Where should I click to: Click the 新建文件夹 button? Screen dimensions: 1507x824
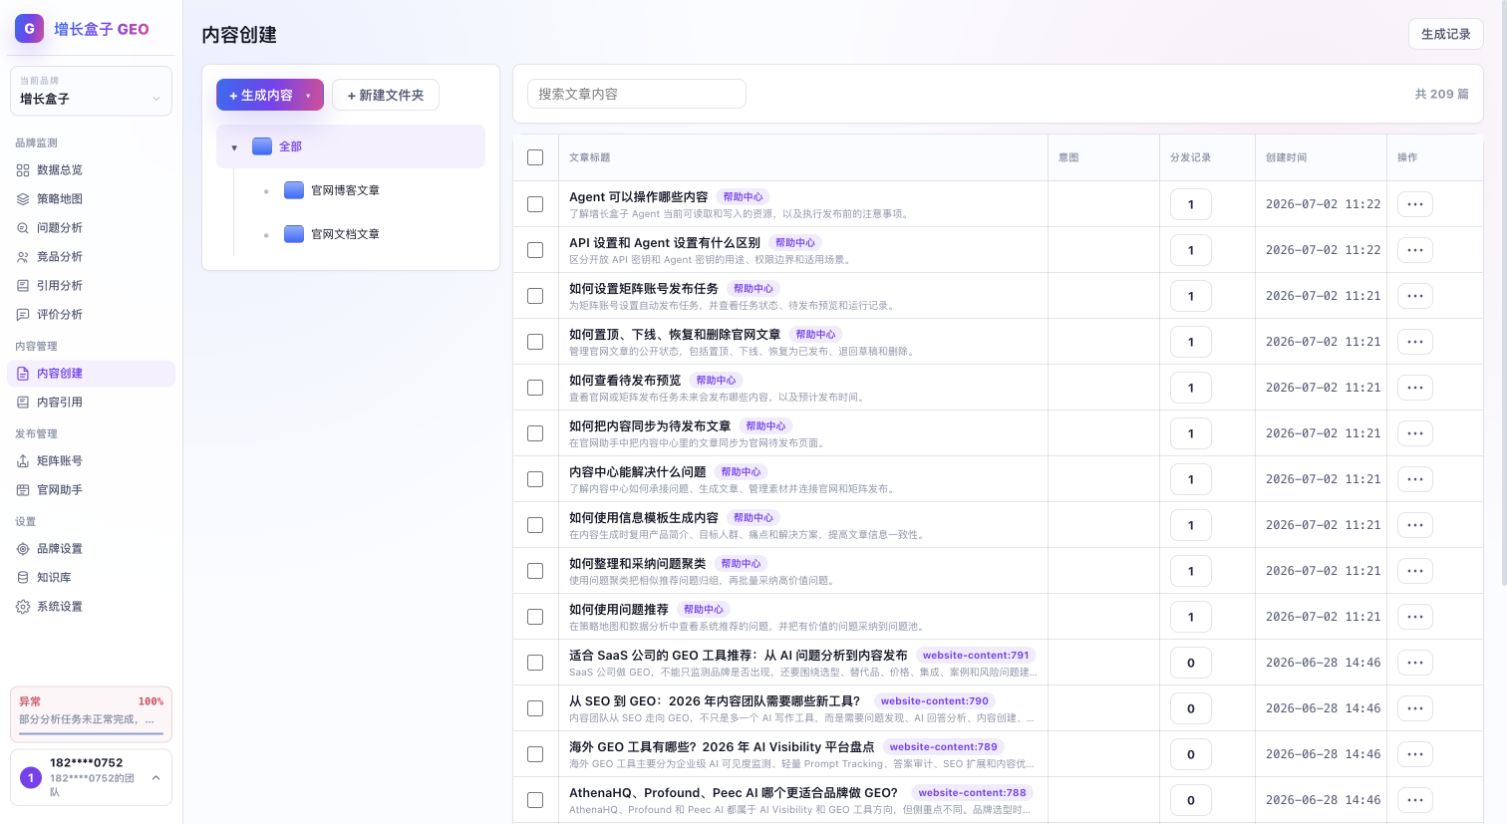point(385,95)
